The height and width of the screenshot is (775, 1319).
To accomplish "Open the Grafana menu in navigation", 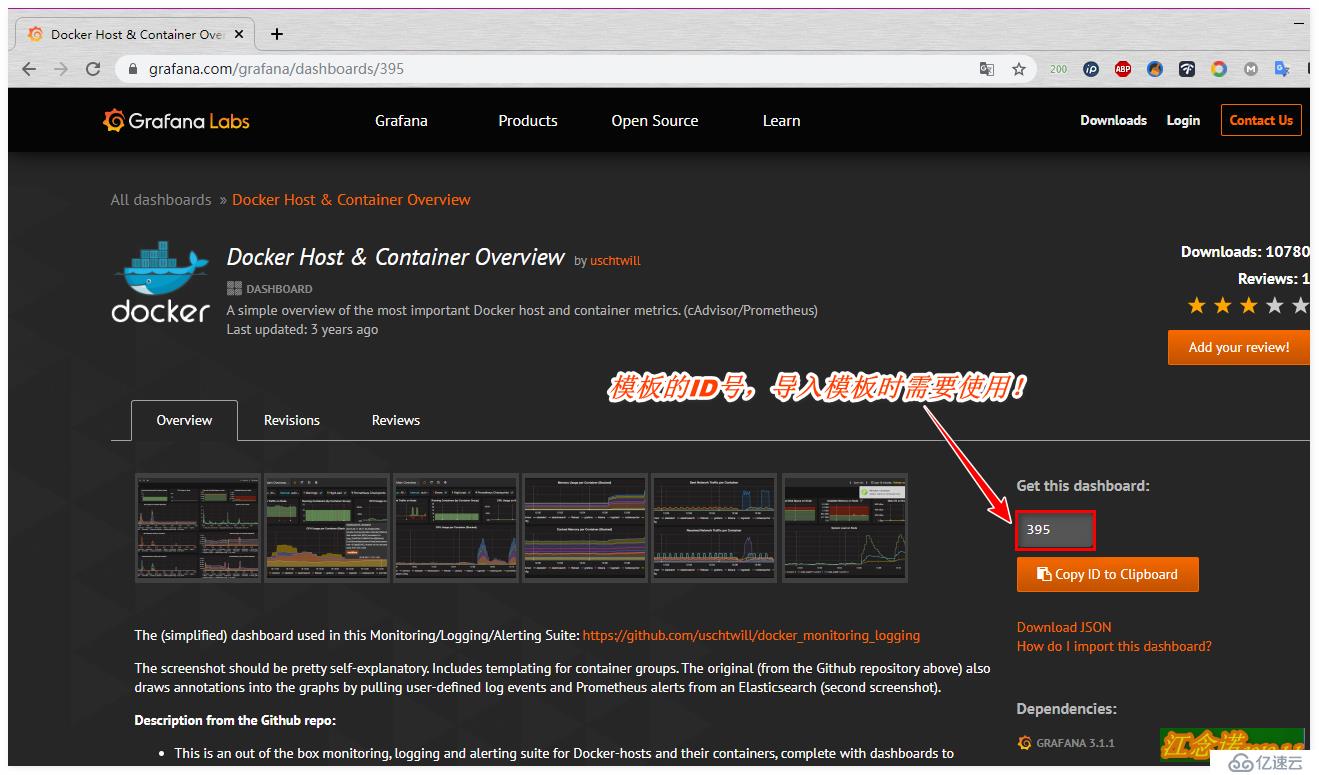I will pyautogui.click(x=401, y=121).
